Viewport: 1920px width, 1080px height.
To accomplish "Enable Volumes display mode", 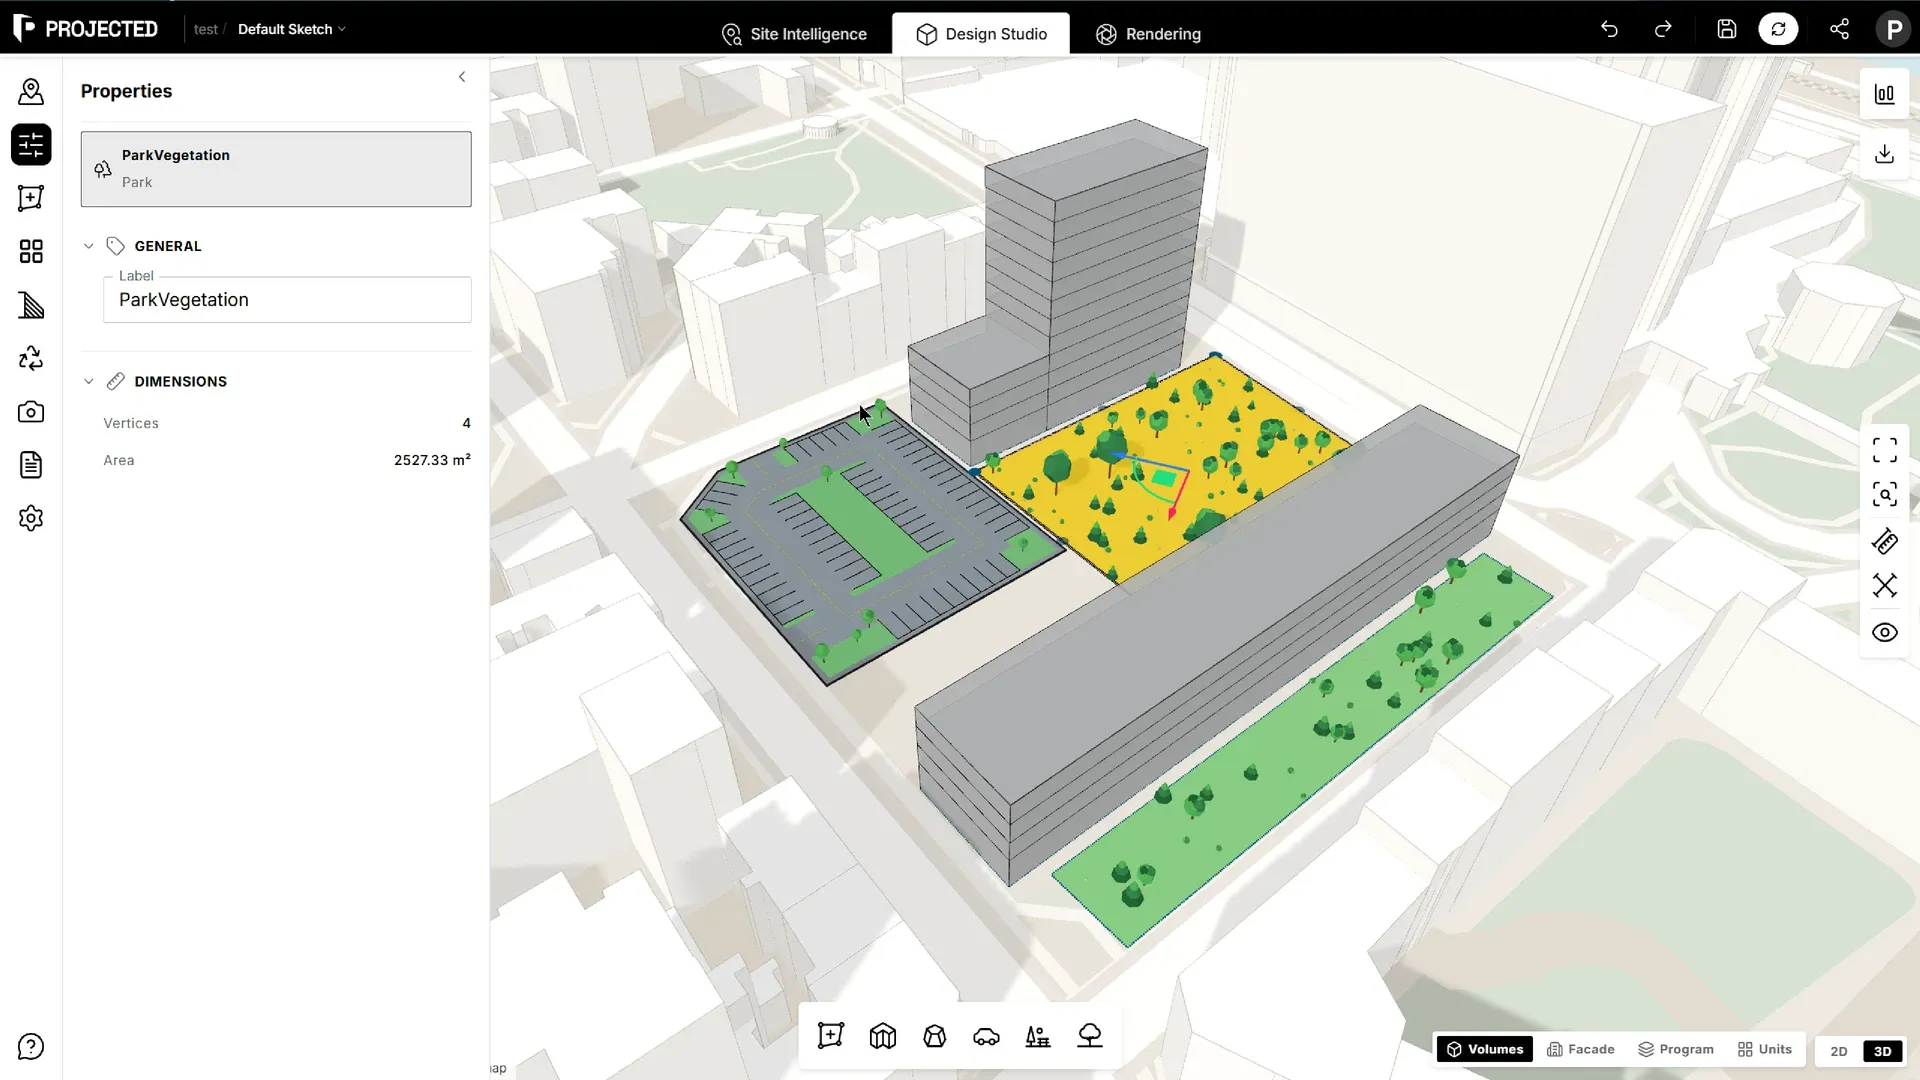I will click(x=1485, y=1049).
